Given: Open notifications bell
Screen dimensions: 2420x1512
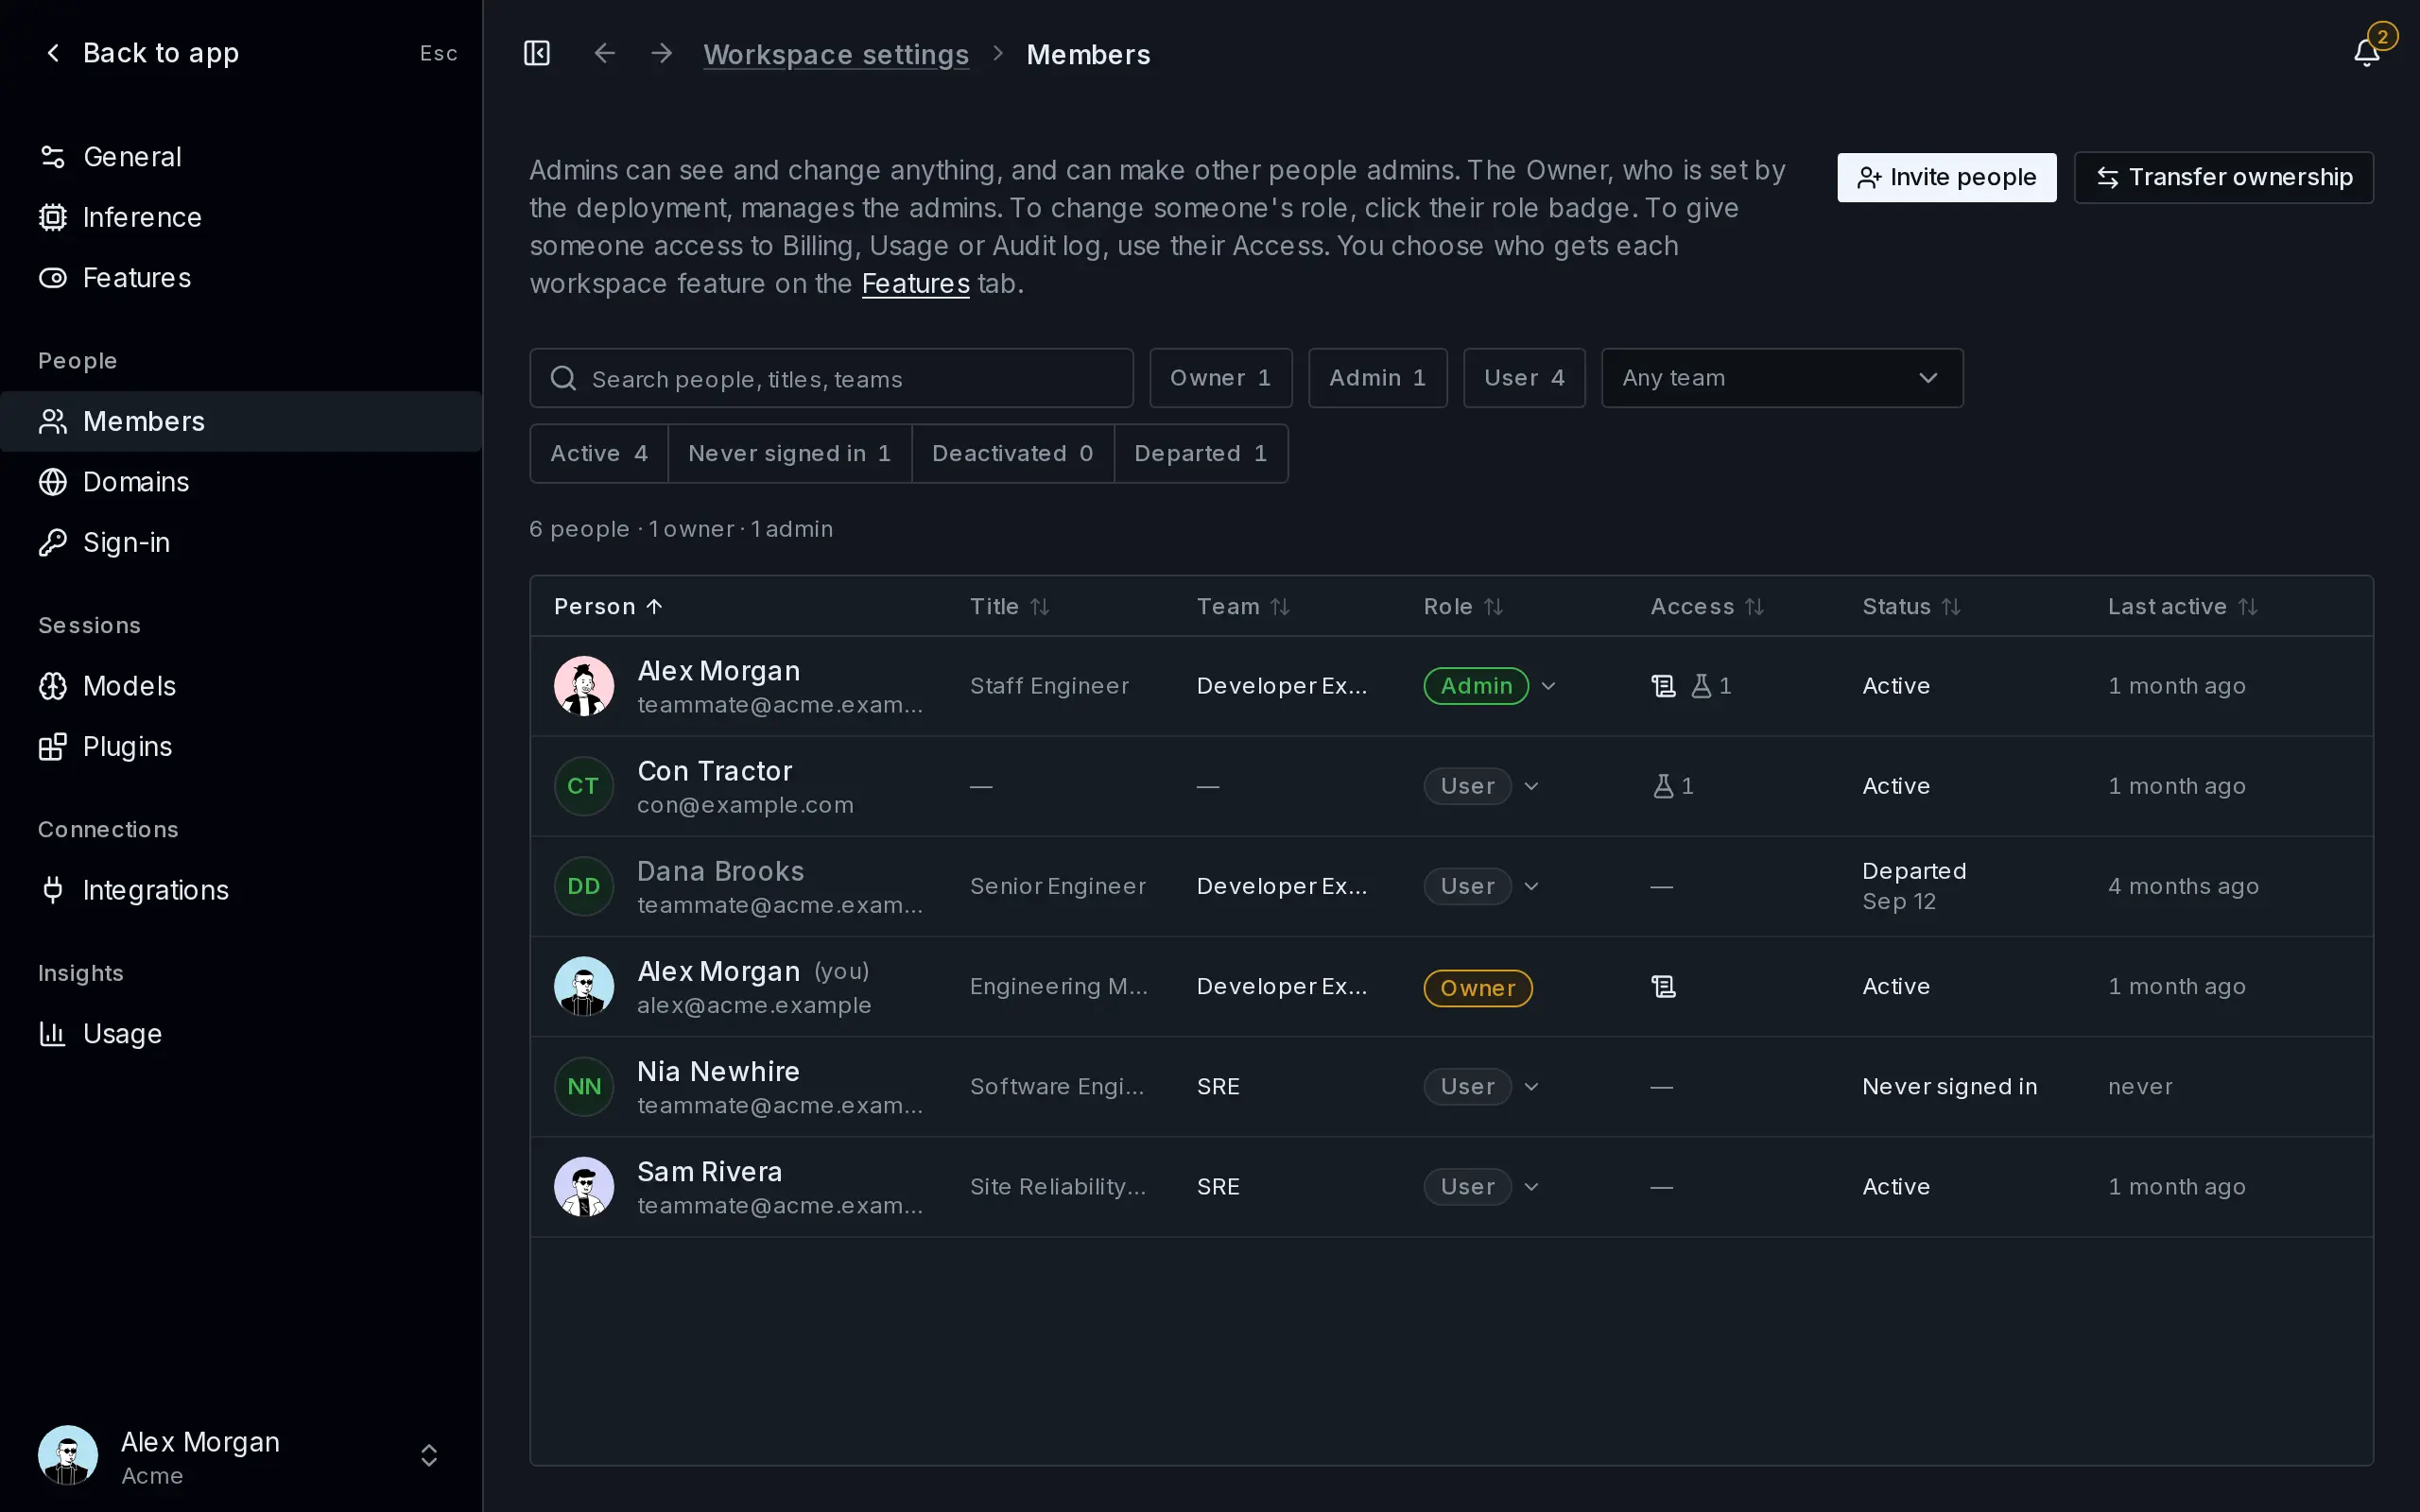Looking at the screenshot, I should pyautogui.click(x=2366, y=53).
